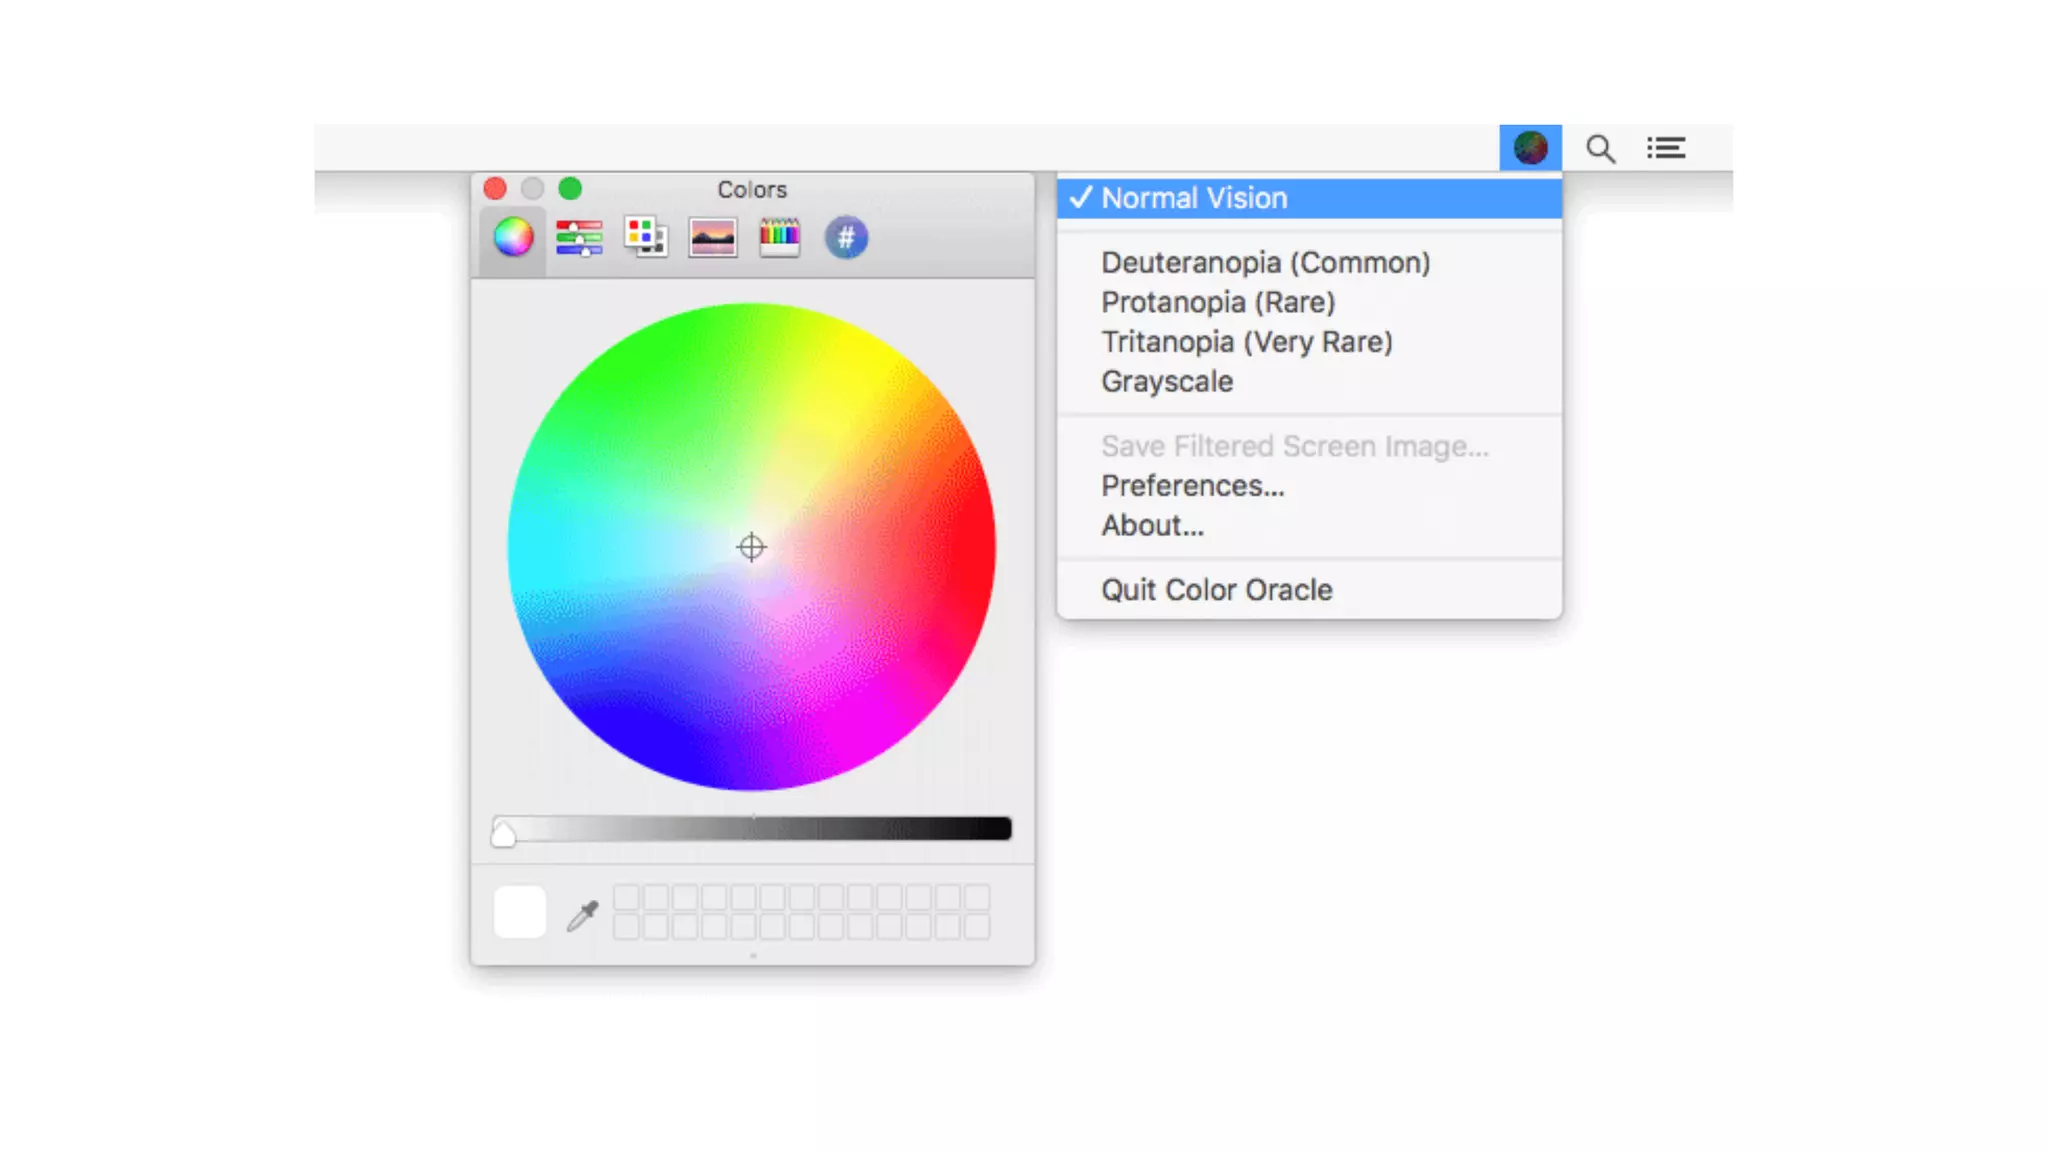
Task: Select checked Normal Vision option
Action: tap(1194, 198)
